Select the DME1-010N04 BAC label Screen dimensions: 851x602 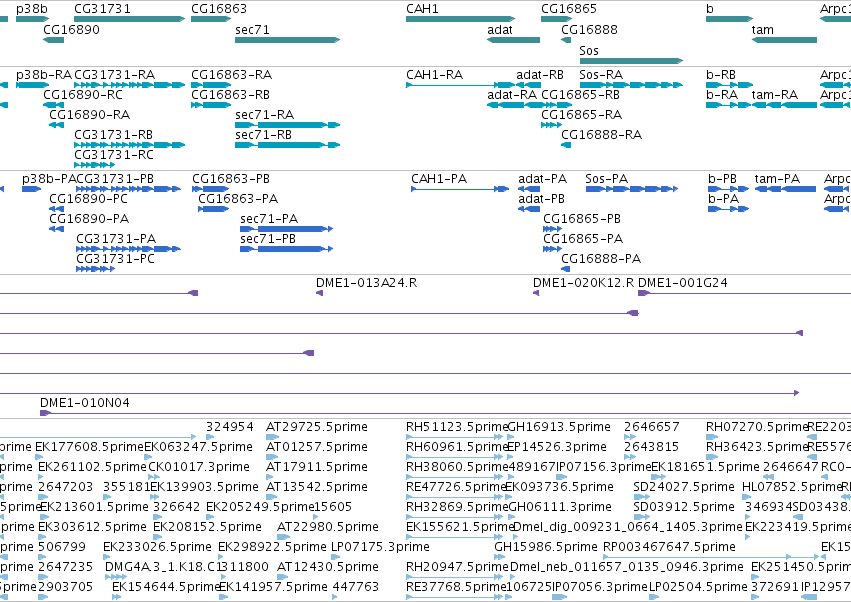pyautogui.click(x=85, y=403)
